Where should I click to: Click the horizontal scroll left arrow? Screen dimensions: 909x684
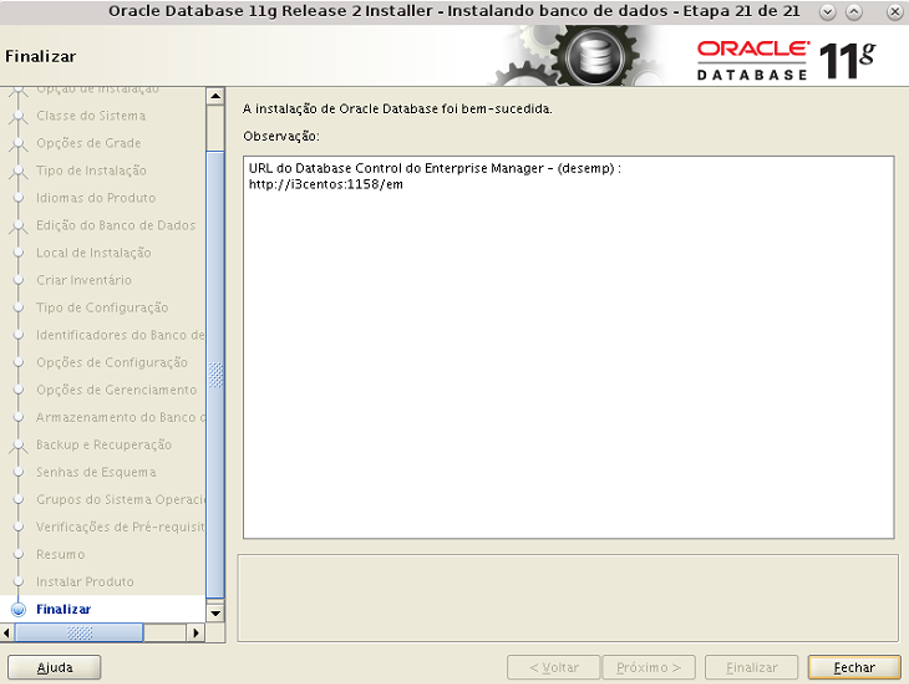pos(7,633)
